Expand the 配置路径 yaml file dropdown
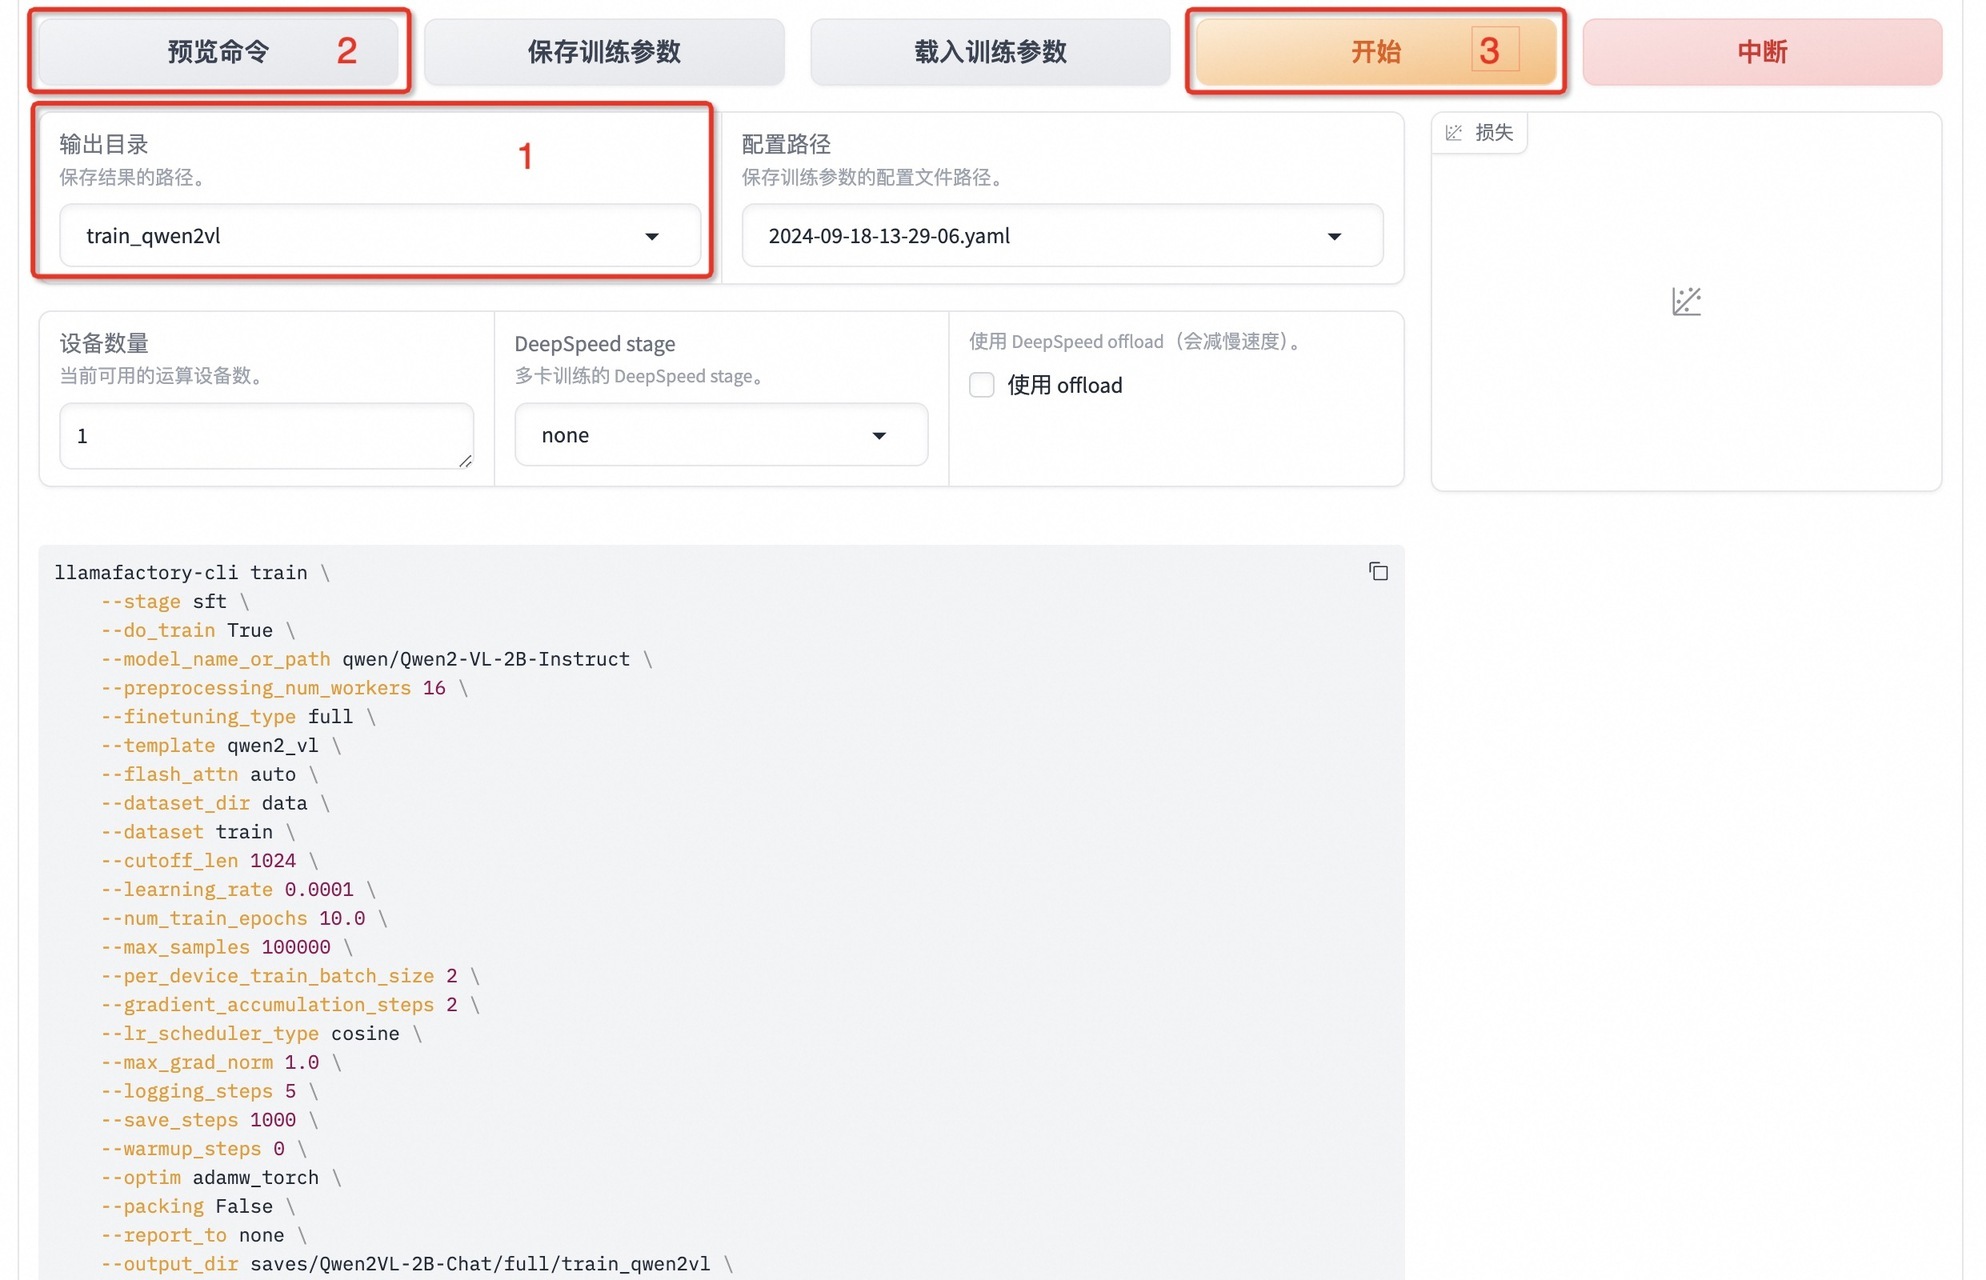 coord(1334,237)
